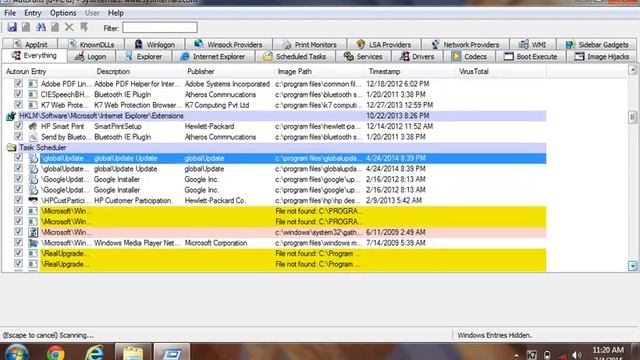This screenshot has width=640, height=360.
Task: Switch to the WMI tab
Action: pyautogui.click(x=533, y=44)
